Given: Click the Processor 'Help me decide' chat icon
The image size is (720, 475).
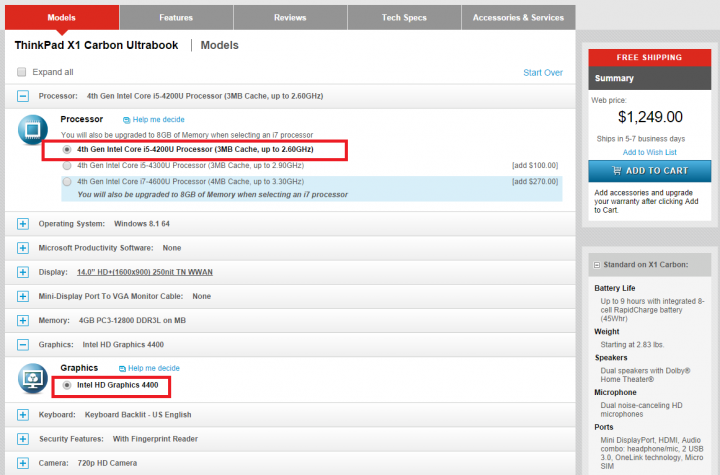Looking at the screenshot, I should [126, 120].
